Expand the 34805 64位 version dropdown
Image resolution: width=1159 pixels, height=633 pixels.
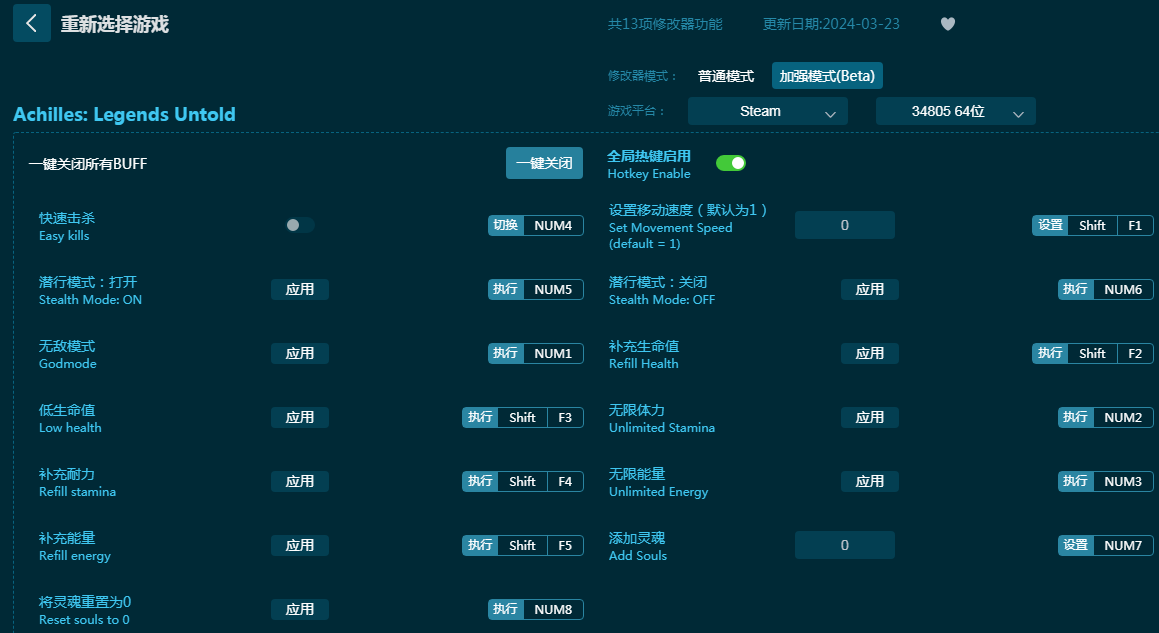click(956, 111)
